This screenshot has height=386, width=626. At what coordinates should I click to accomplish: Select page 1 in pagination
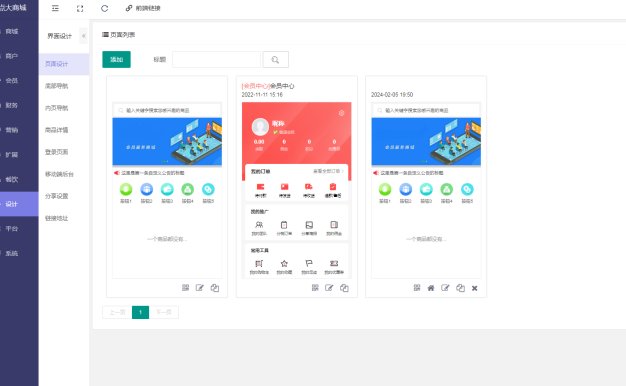(x=141, y=312)
